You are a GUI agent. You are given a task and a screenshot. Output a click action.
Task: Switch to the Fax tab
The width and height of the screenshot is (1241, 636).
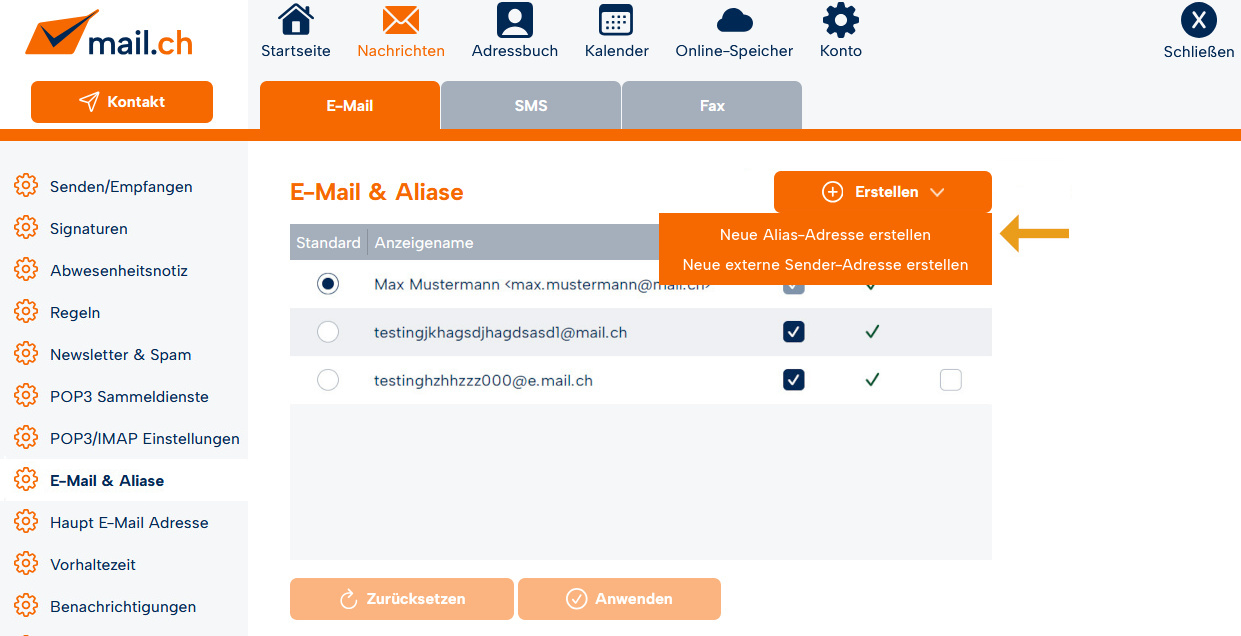coord(711,106)
